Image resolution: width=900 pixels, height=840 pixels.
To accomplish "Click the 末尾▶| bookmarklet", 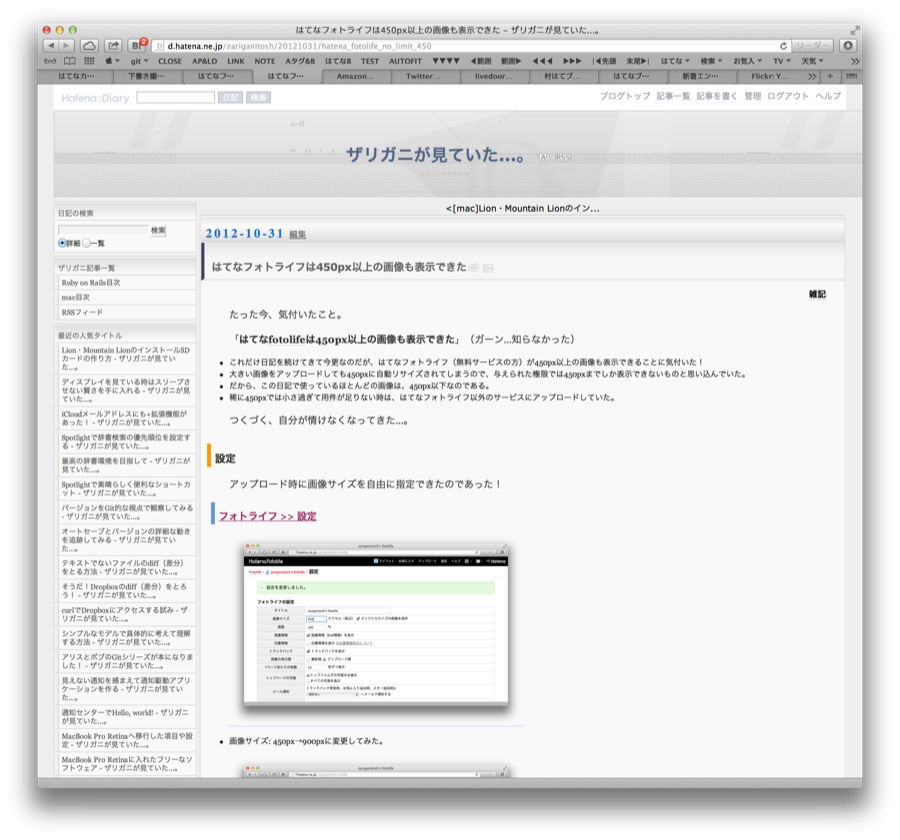I will (637, 61).
